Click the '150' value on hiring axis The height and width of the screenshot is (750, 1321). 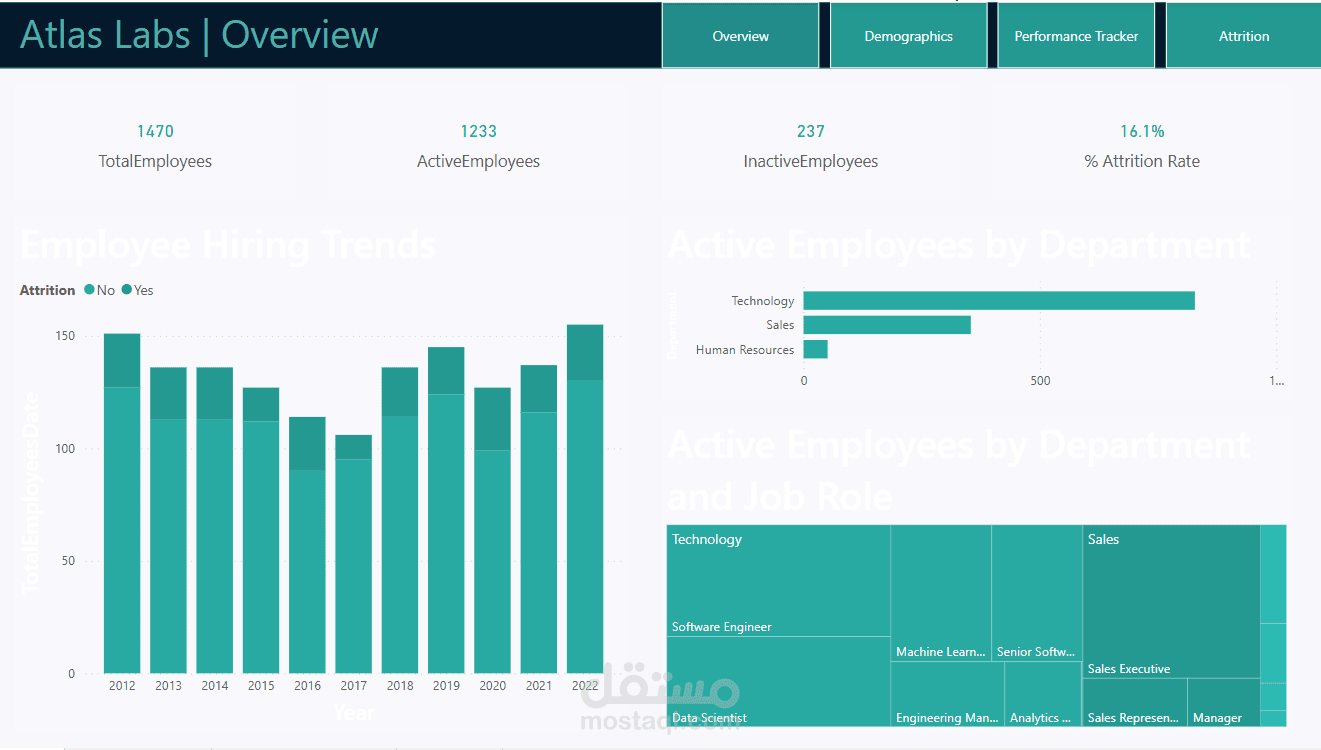click(x=64, y=336)
